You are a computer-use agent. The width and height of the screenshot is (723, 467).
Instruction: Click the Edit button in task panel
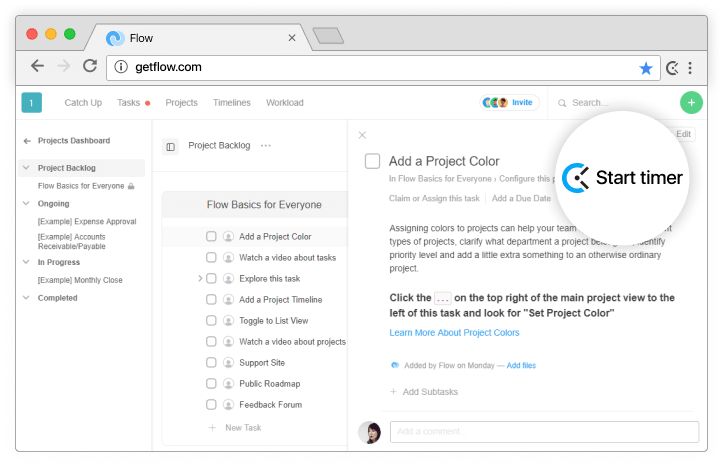coord(683,134)
